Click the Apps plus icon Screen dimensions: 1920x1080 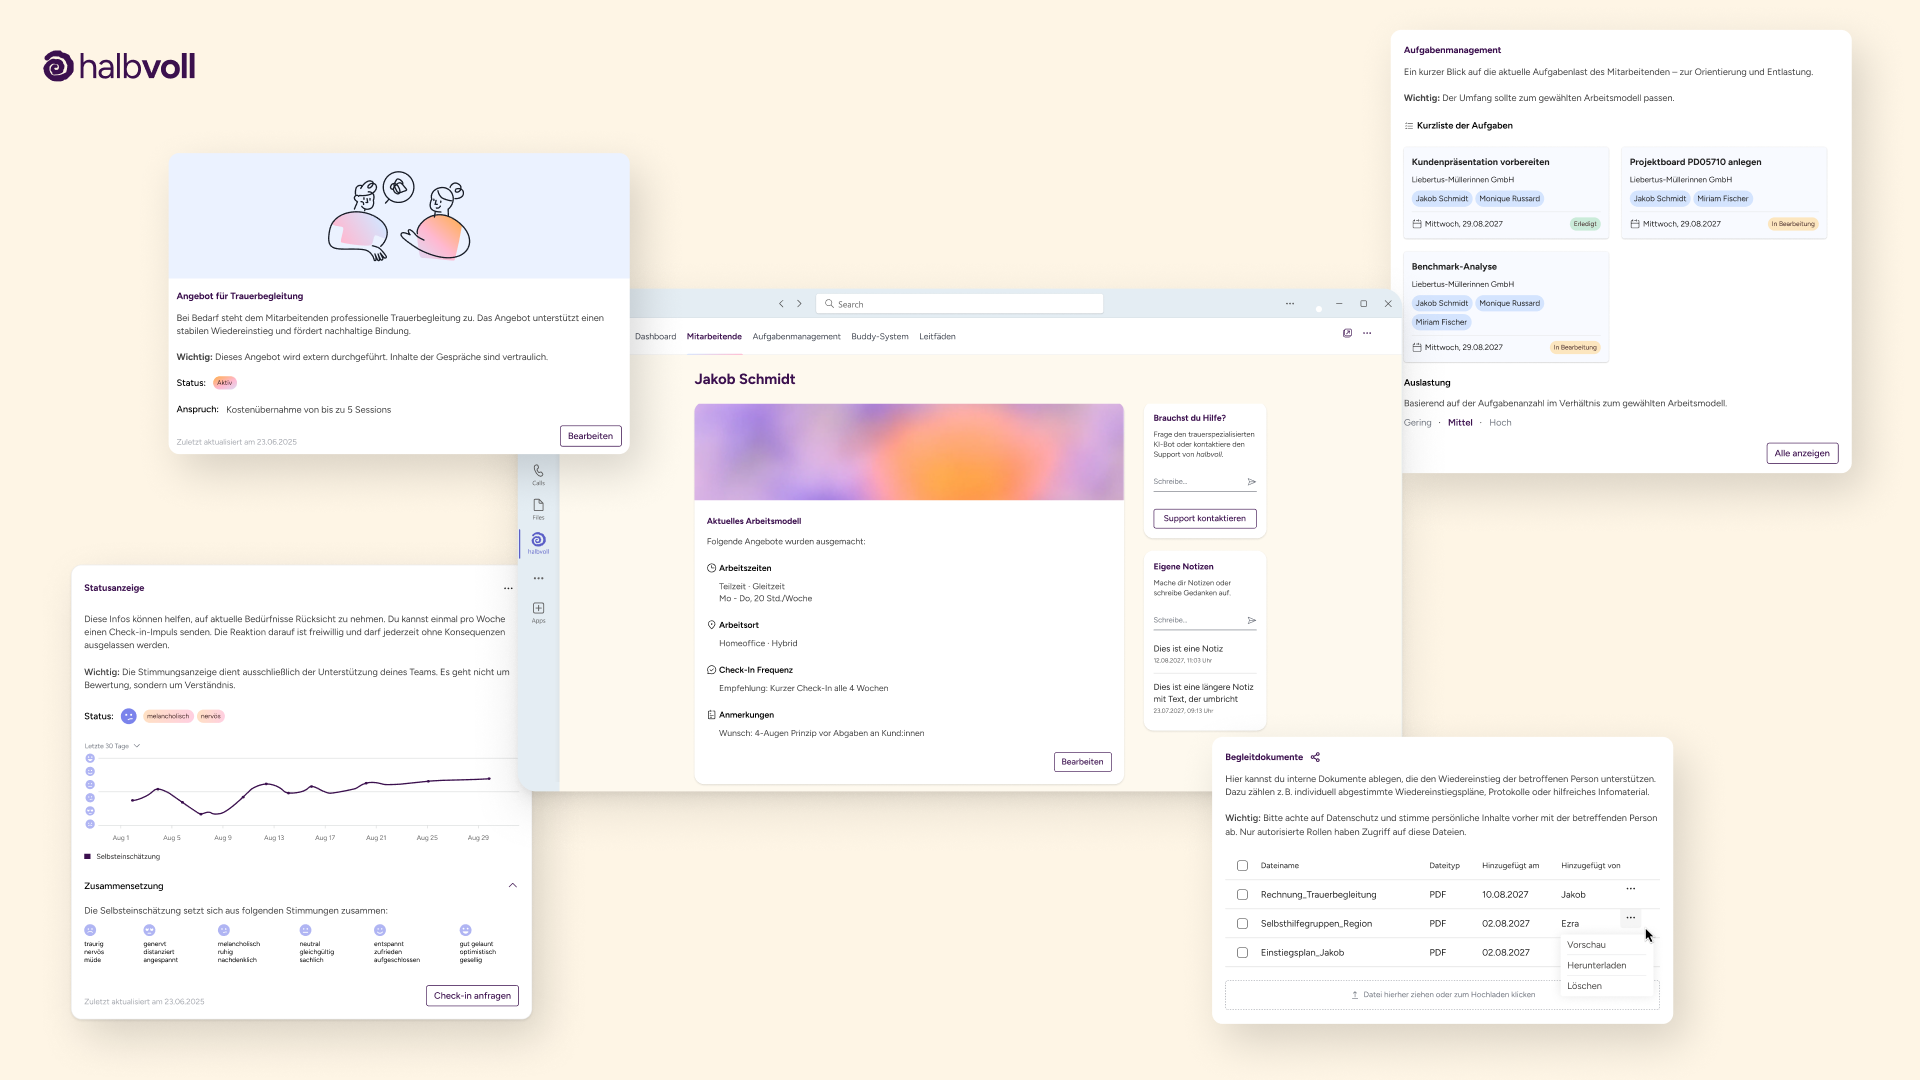click(x=538, y=608)
